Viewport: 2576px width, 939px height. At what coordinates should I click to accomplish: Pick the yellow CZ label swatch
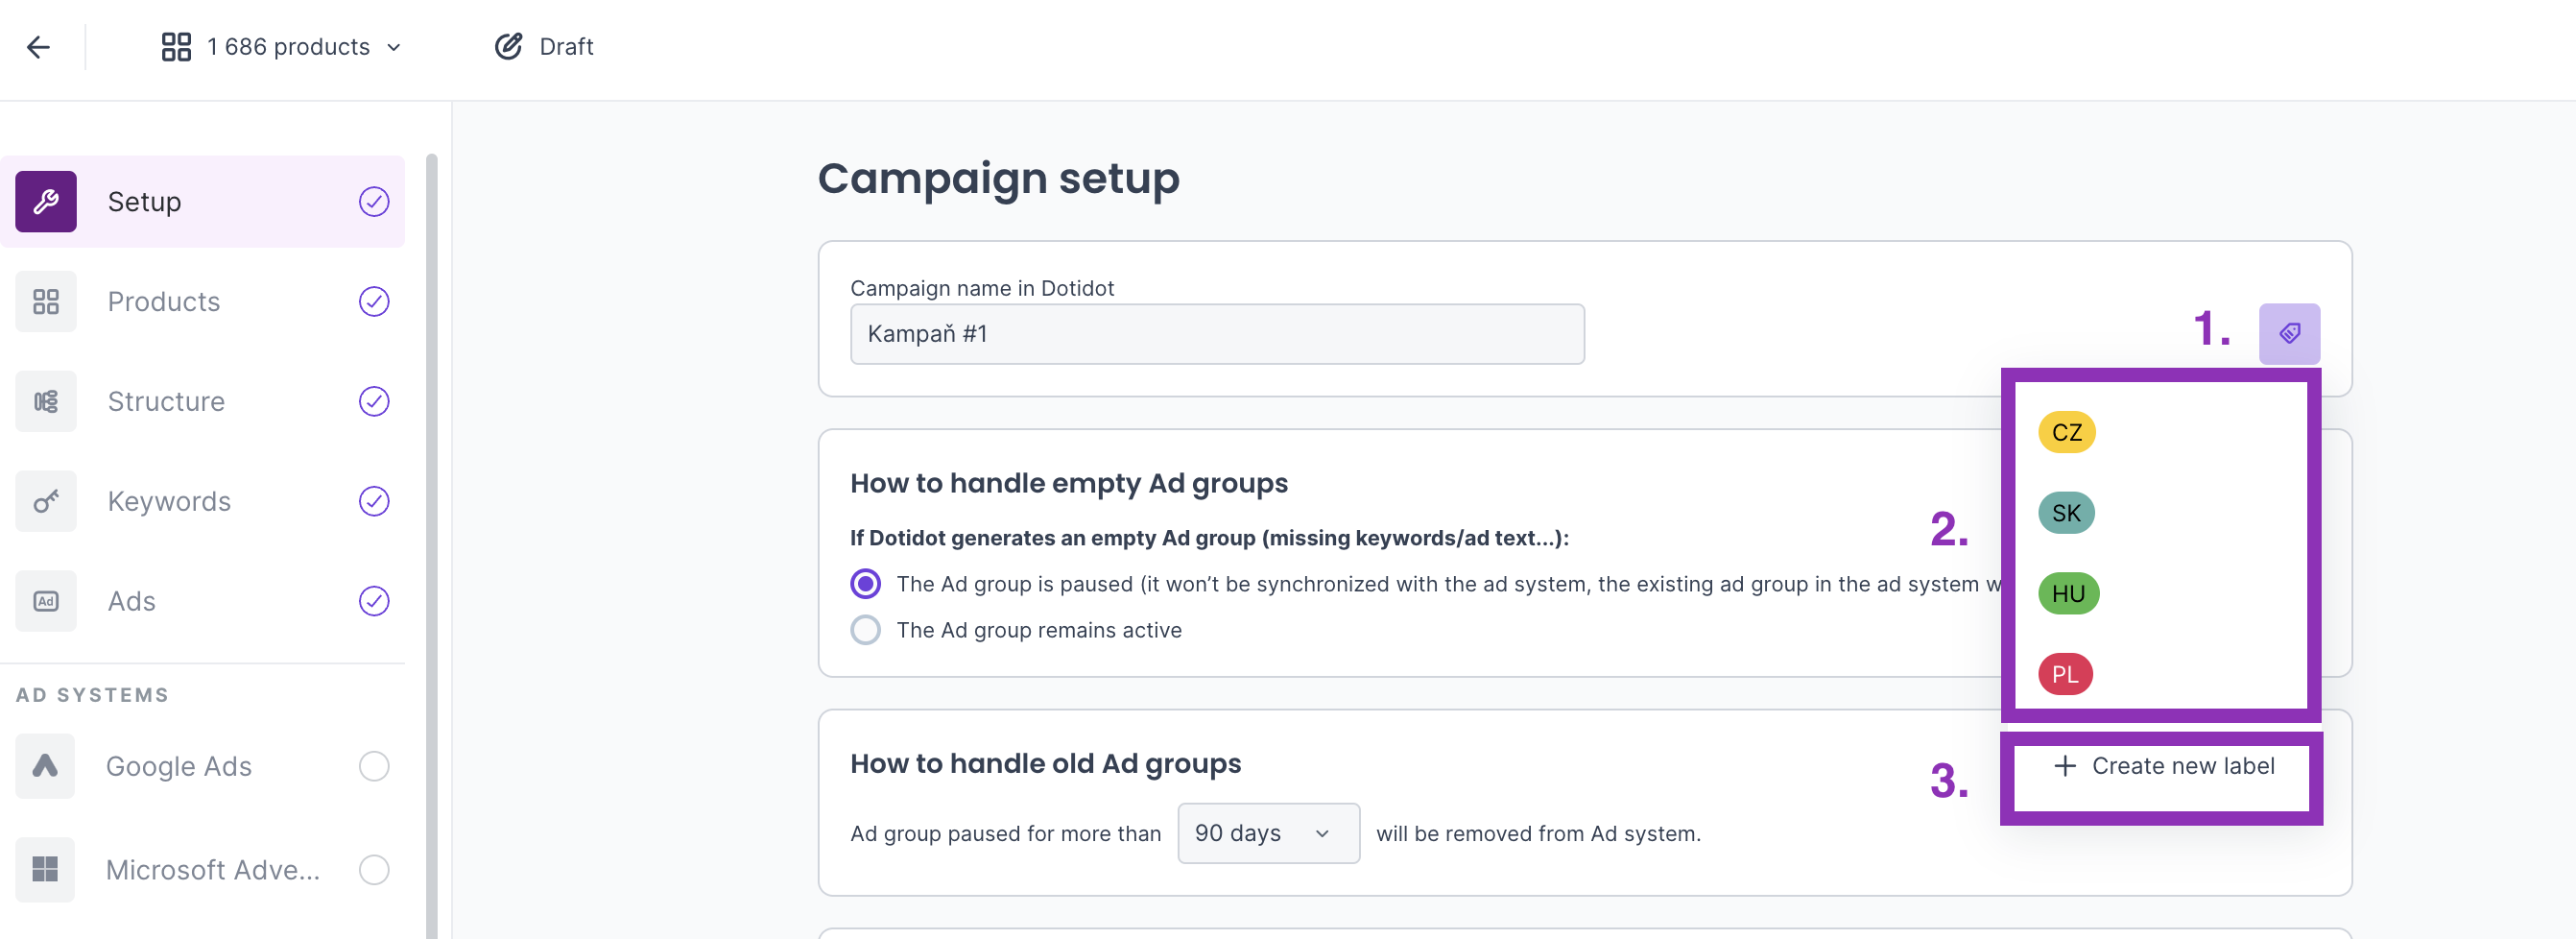pyautogui.click(x=2066, y=432)
